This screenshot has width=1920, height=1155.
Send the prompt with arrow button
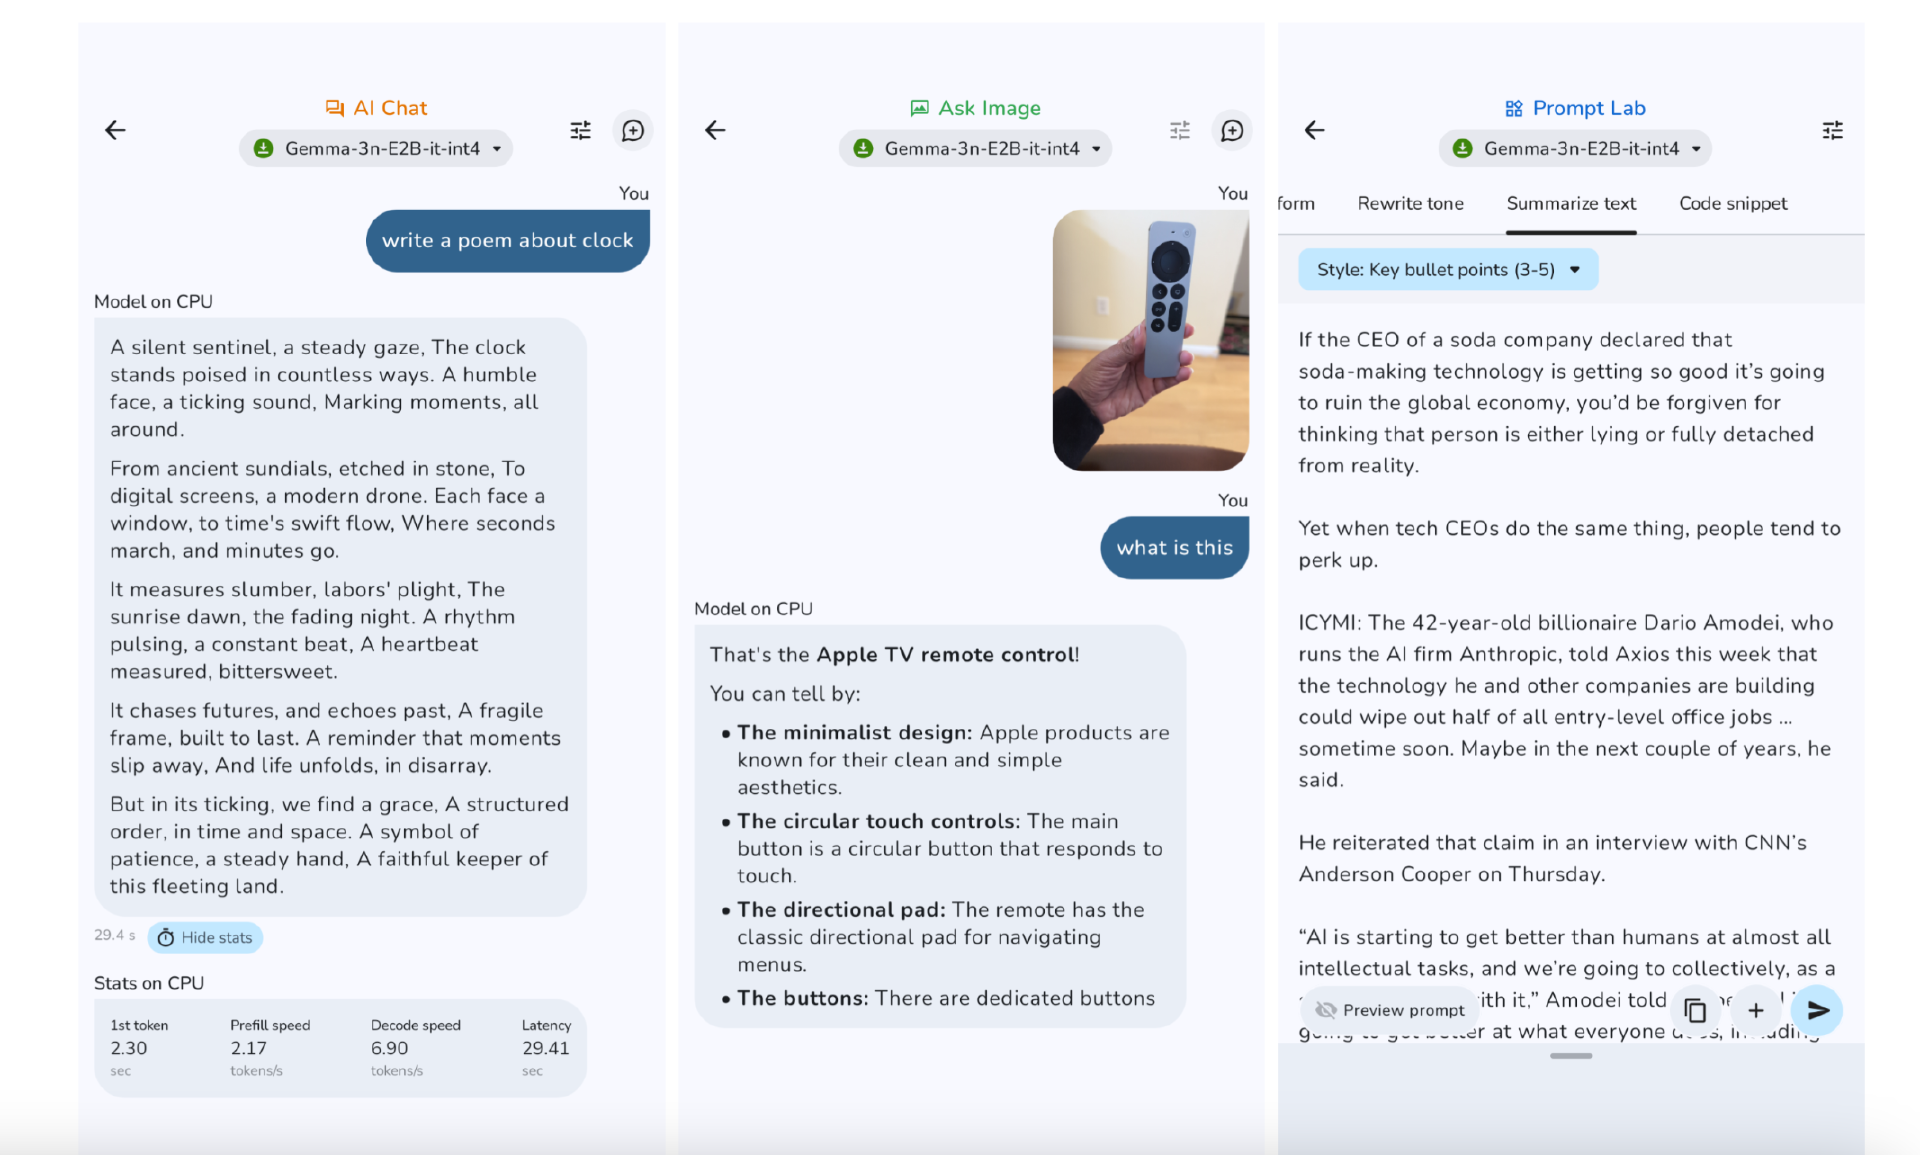[x=1817, y=1010]
